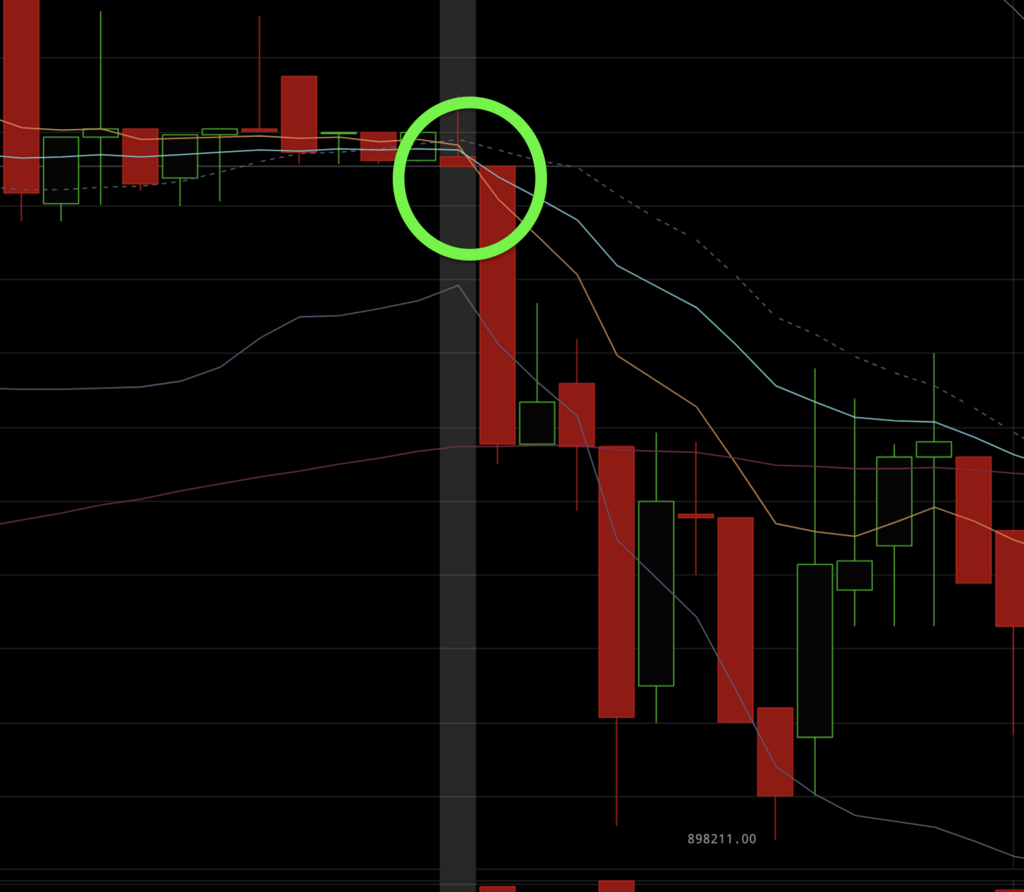The width and height of the screenshot is (1024, 892).
Task: Select the rightmost full red candle body
Action: tap(974, 520)
